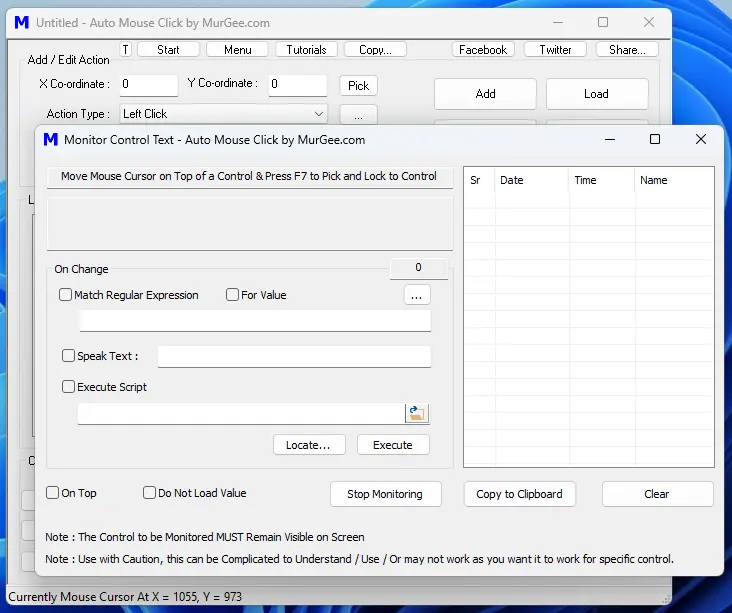Click the empty monitored control text box
This screenshot has width=732, height=613.
click(250, 224)
